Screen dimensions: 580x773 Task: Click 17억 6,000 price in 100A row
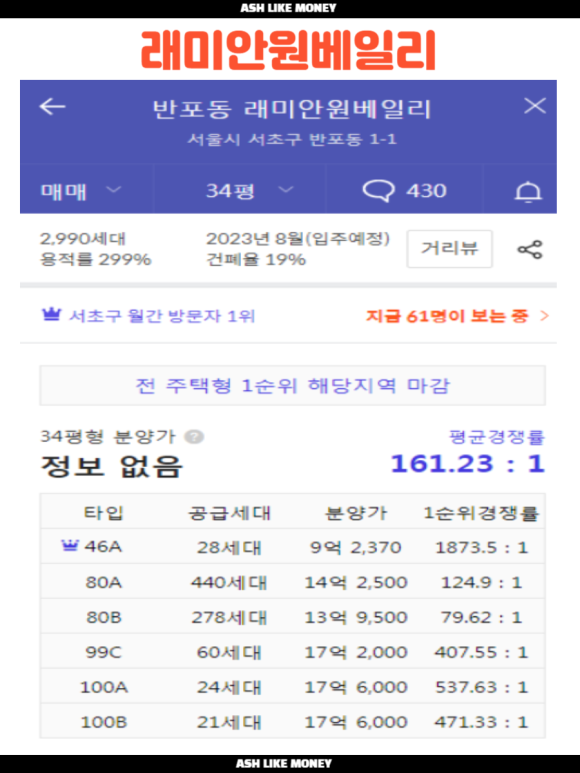click(x=356, y=687)
